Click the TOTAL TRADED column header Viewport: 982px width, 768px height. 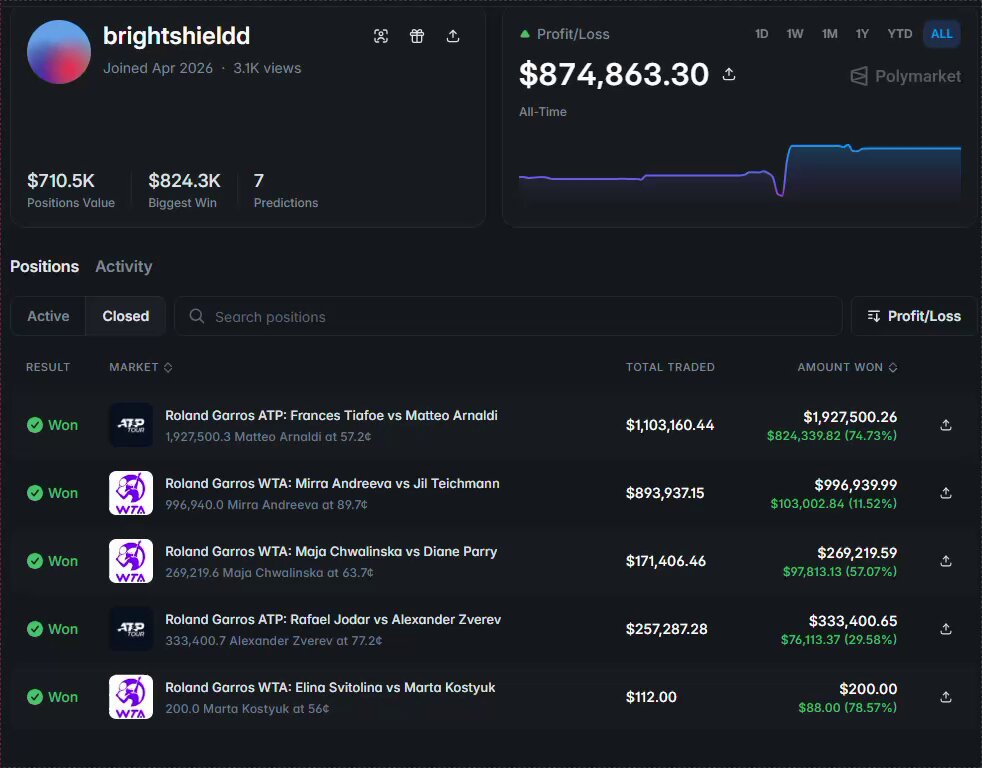coord(670,367)
